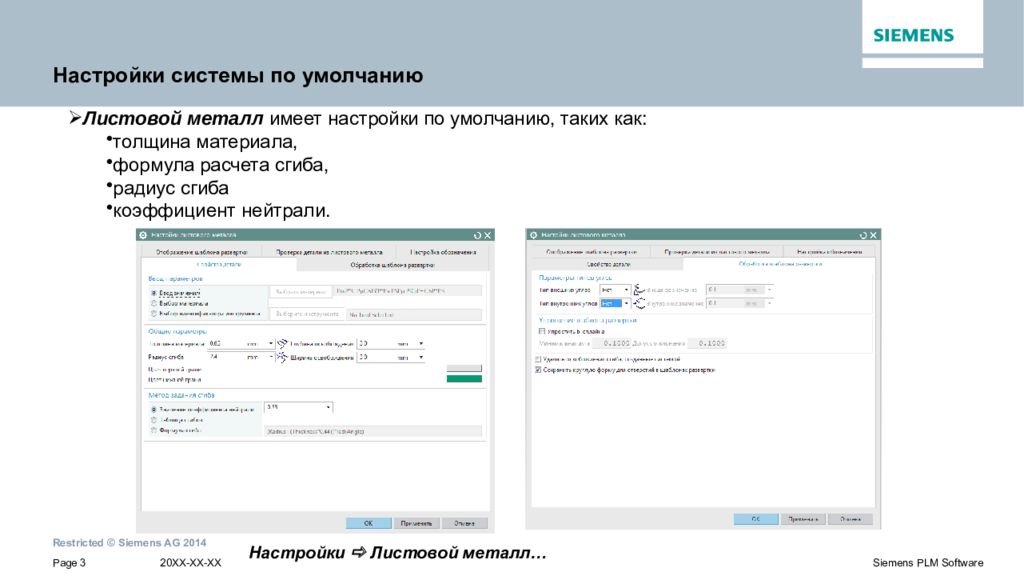
Task: Select 'Ввод значений' radio button
Action: coord(154,293)
